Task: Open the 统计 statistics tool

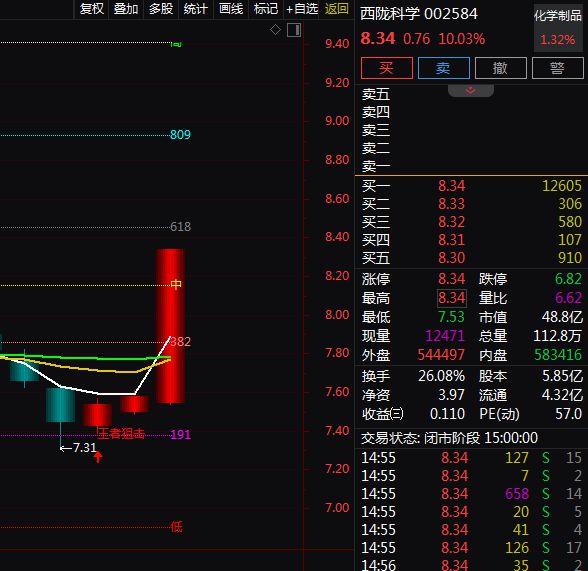Action: tap(195, 9)
